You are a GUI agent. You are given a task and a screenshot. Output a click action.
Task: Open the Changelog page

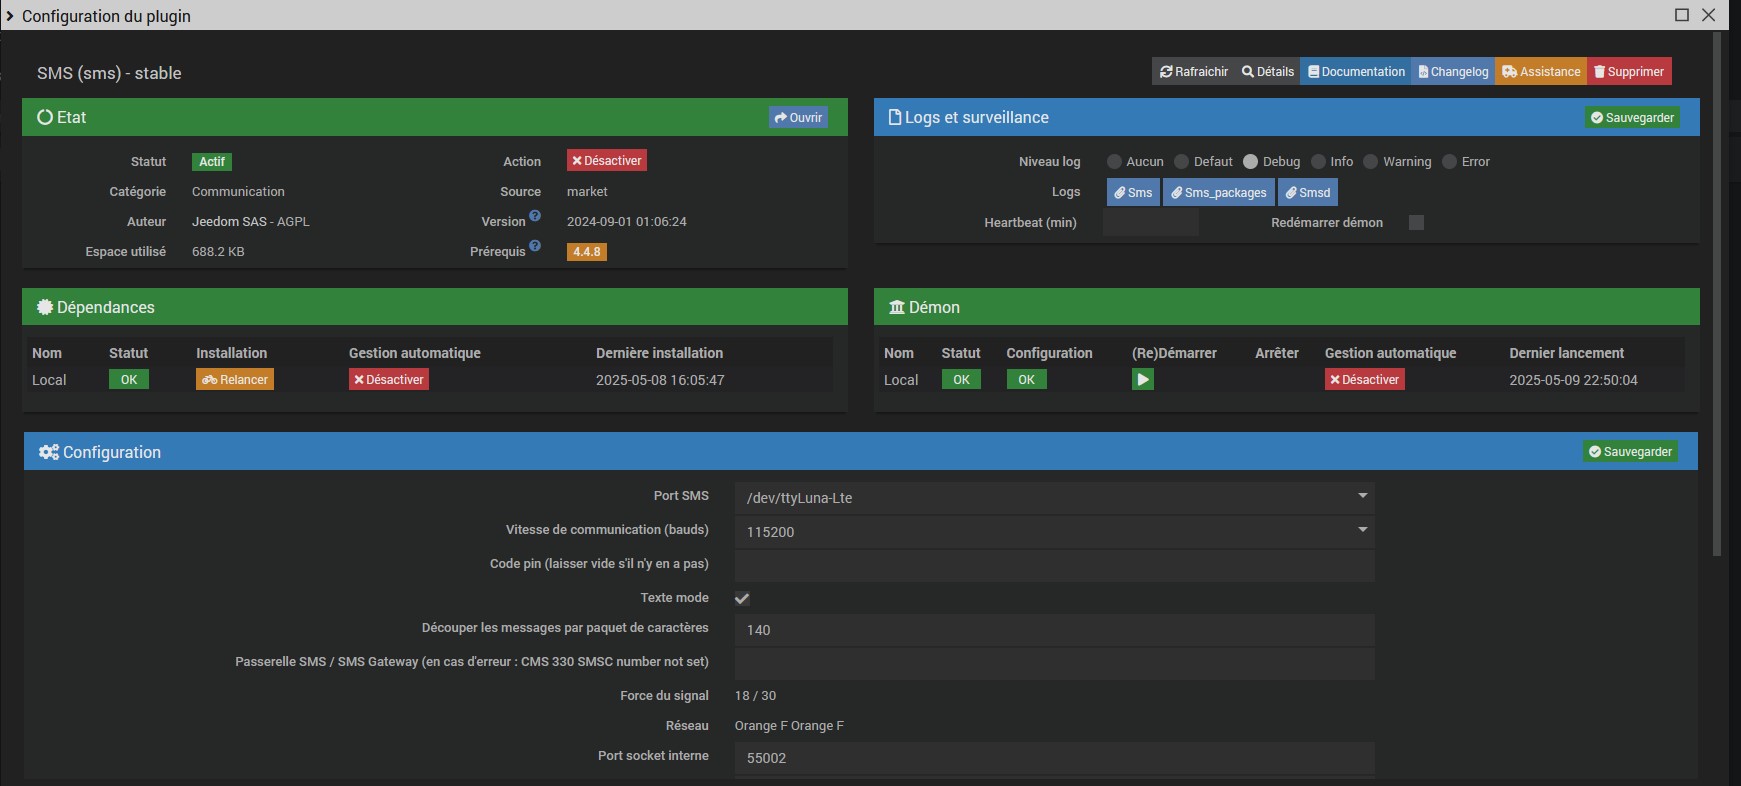(1452, 72)
